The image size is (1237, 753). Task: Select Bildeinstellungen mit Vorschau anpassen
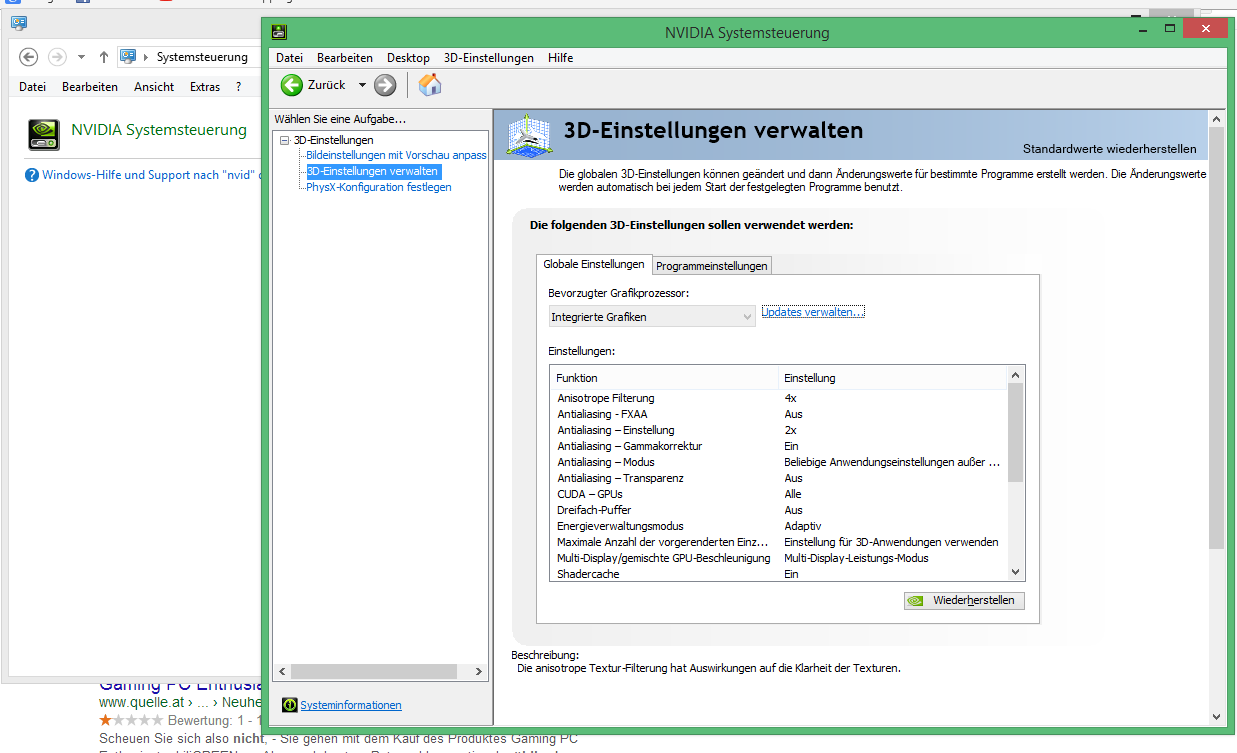[x=396, y=155]
